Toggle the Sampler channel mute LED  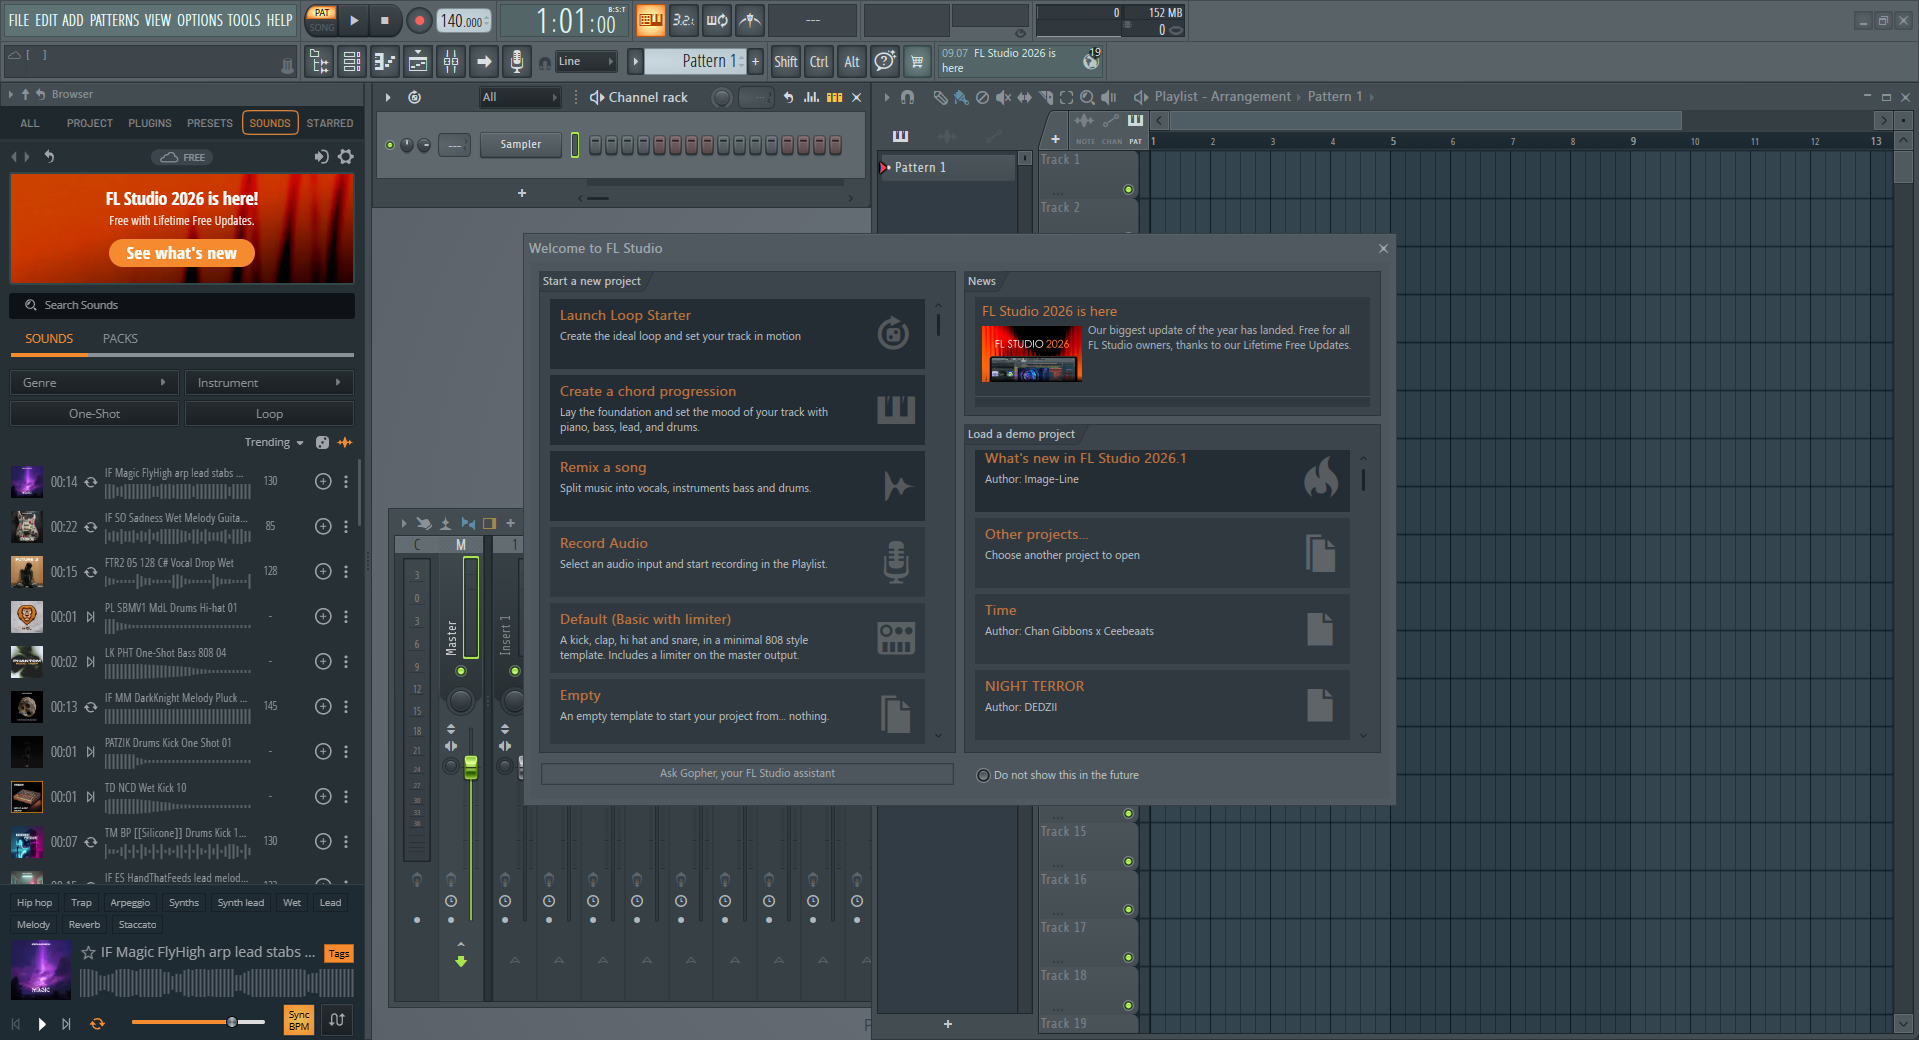pos(390,145)
